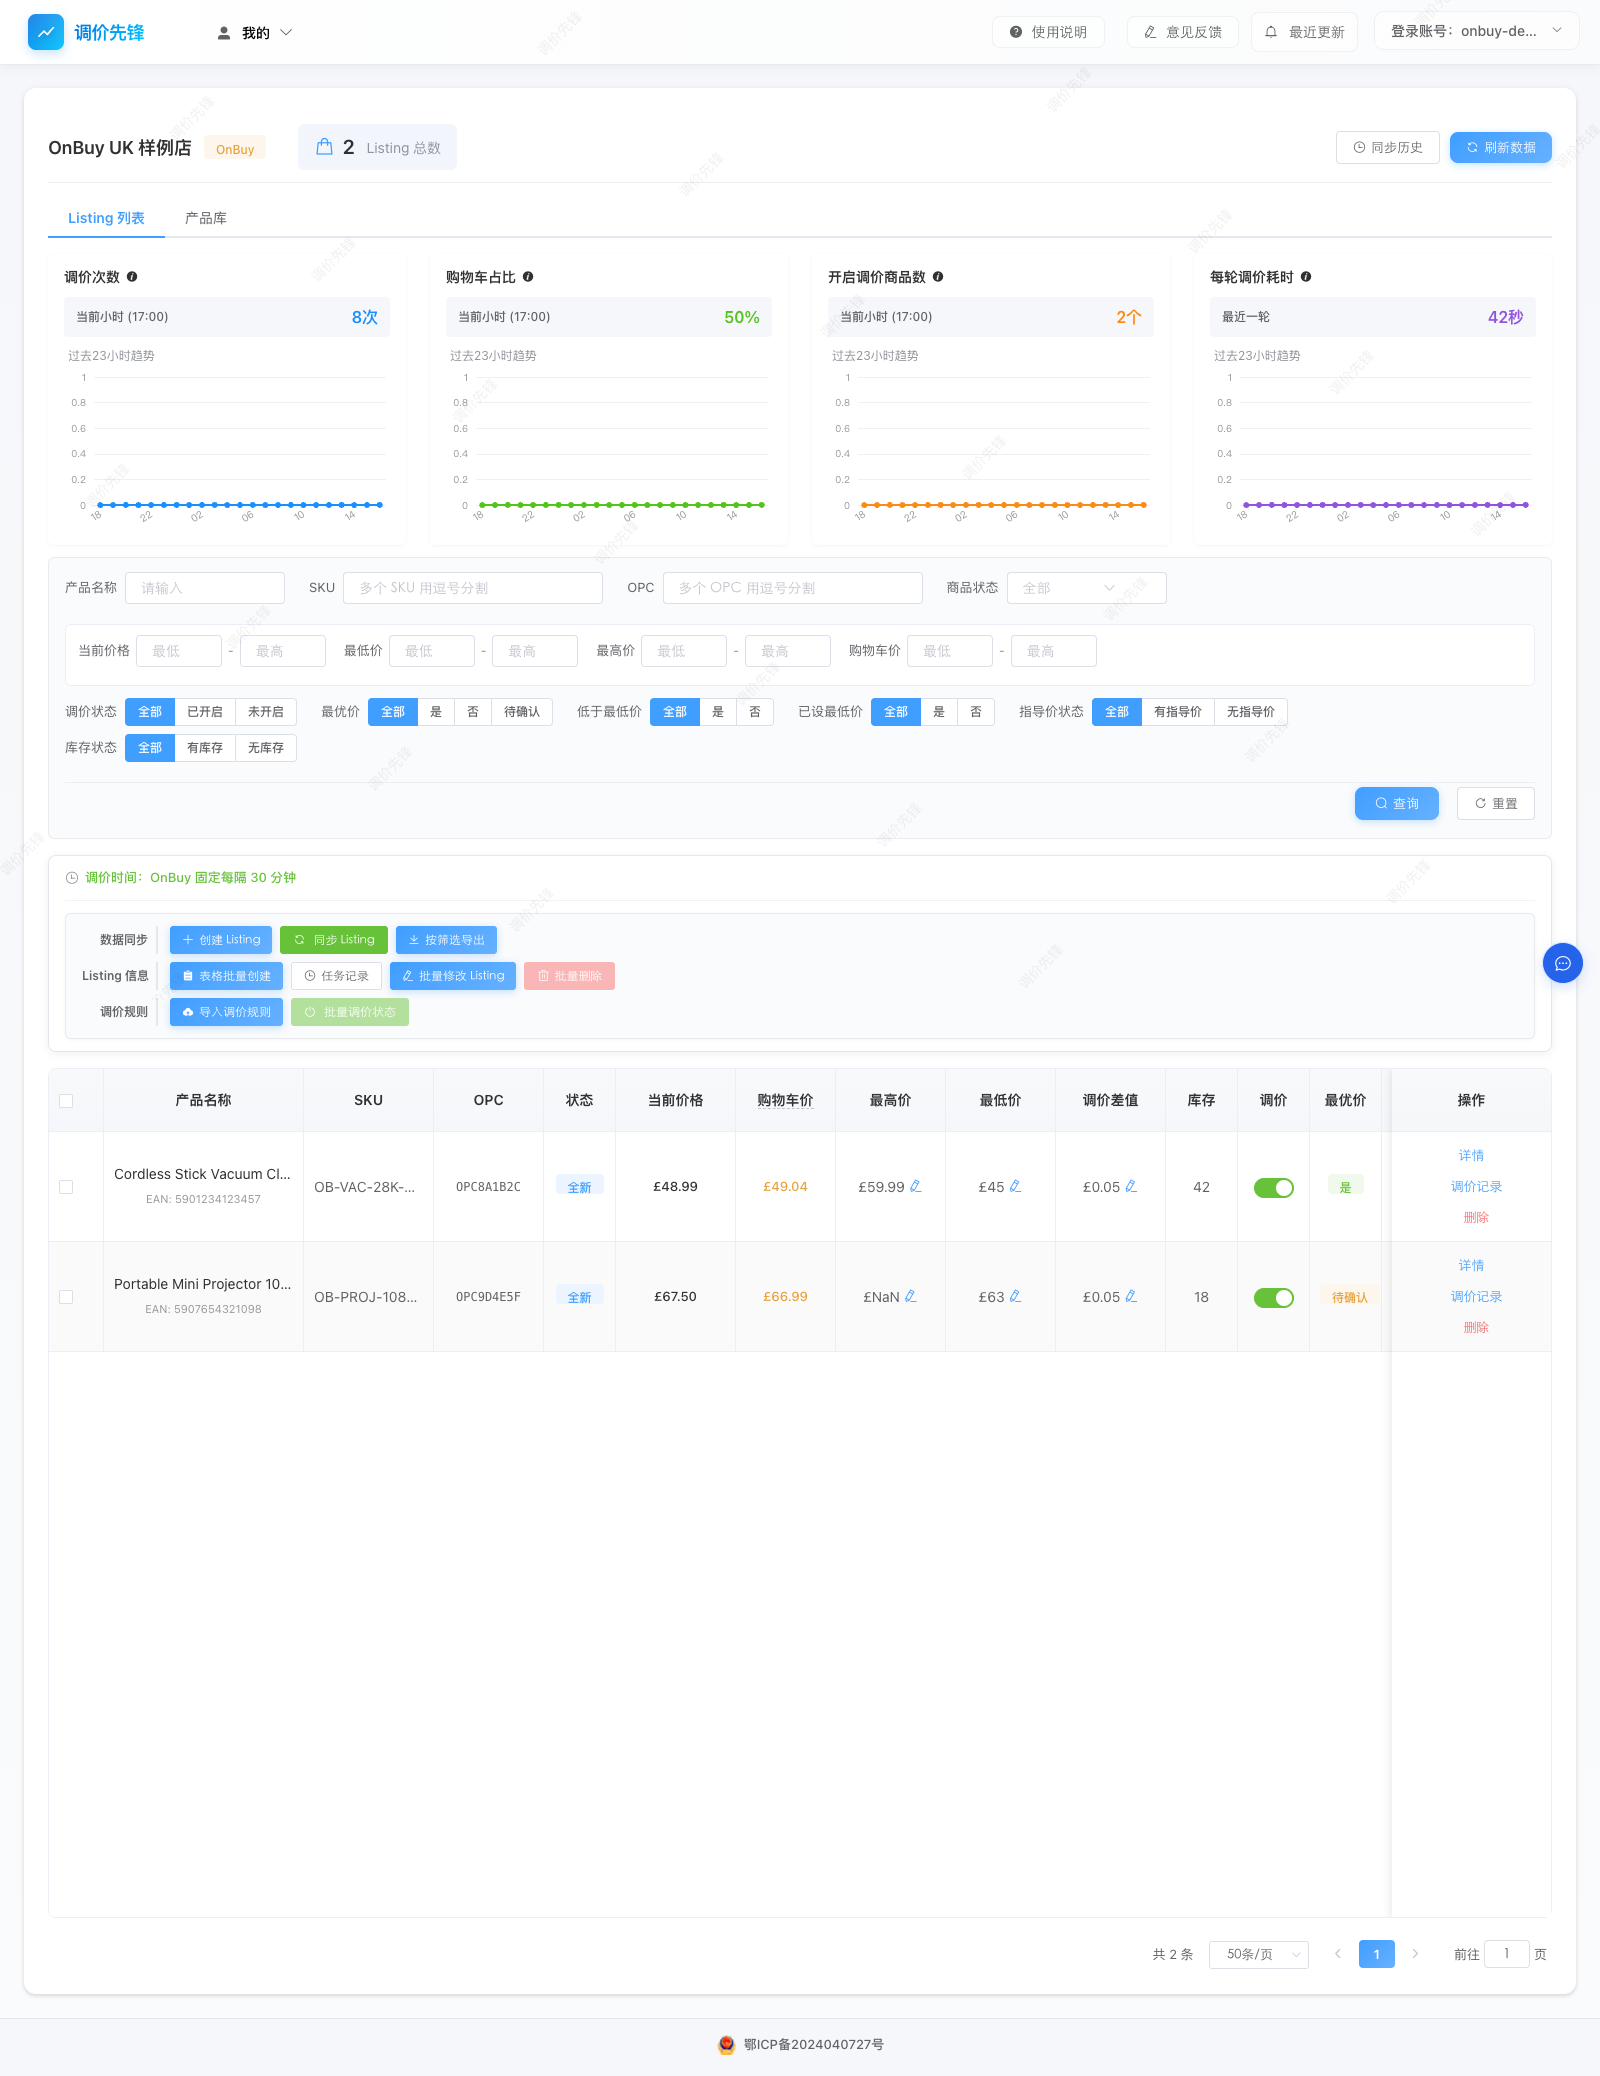Screen dimensions: 1600x2076
Task: Toggle repricing switch for Cordless Stick Vacuum
Action: tap(1274, 1187)
